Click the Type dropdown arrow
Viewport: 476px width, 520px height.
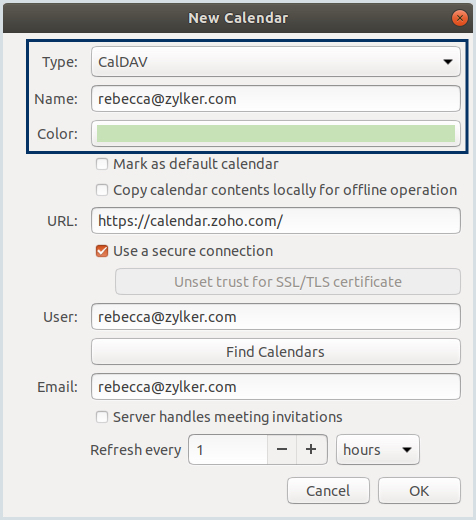(448, 62)
